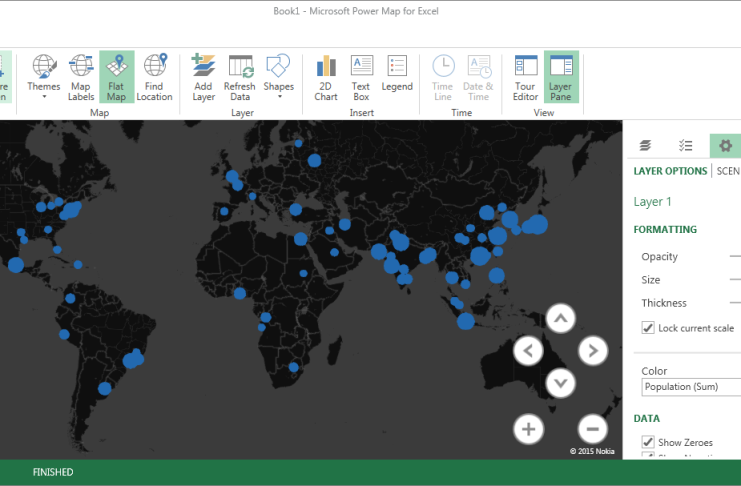Open Find Location tool
The height and width of the screenshot is (486, 741).
(155, 77)
